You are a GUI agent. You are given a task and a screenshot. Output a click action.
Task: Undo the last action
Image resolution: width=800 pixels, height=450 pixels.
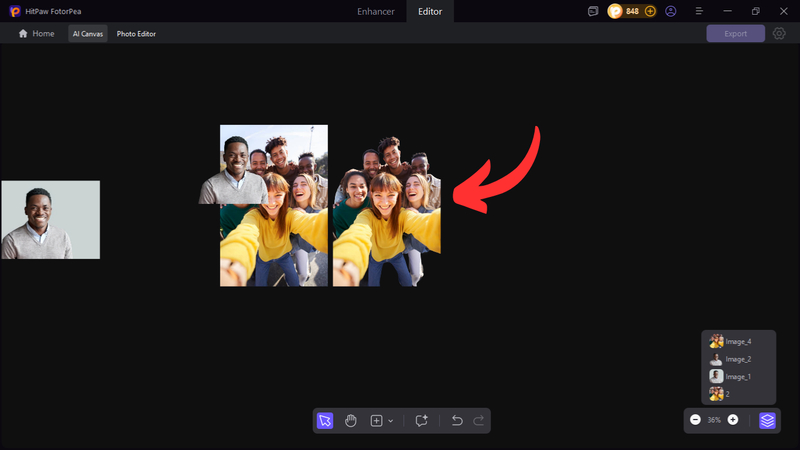click(x=457, y=421)
